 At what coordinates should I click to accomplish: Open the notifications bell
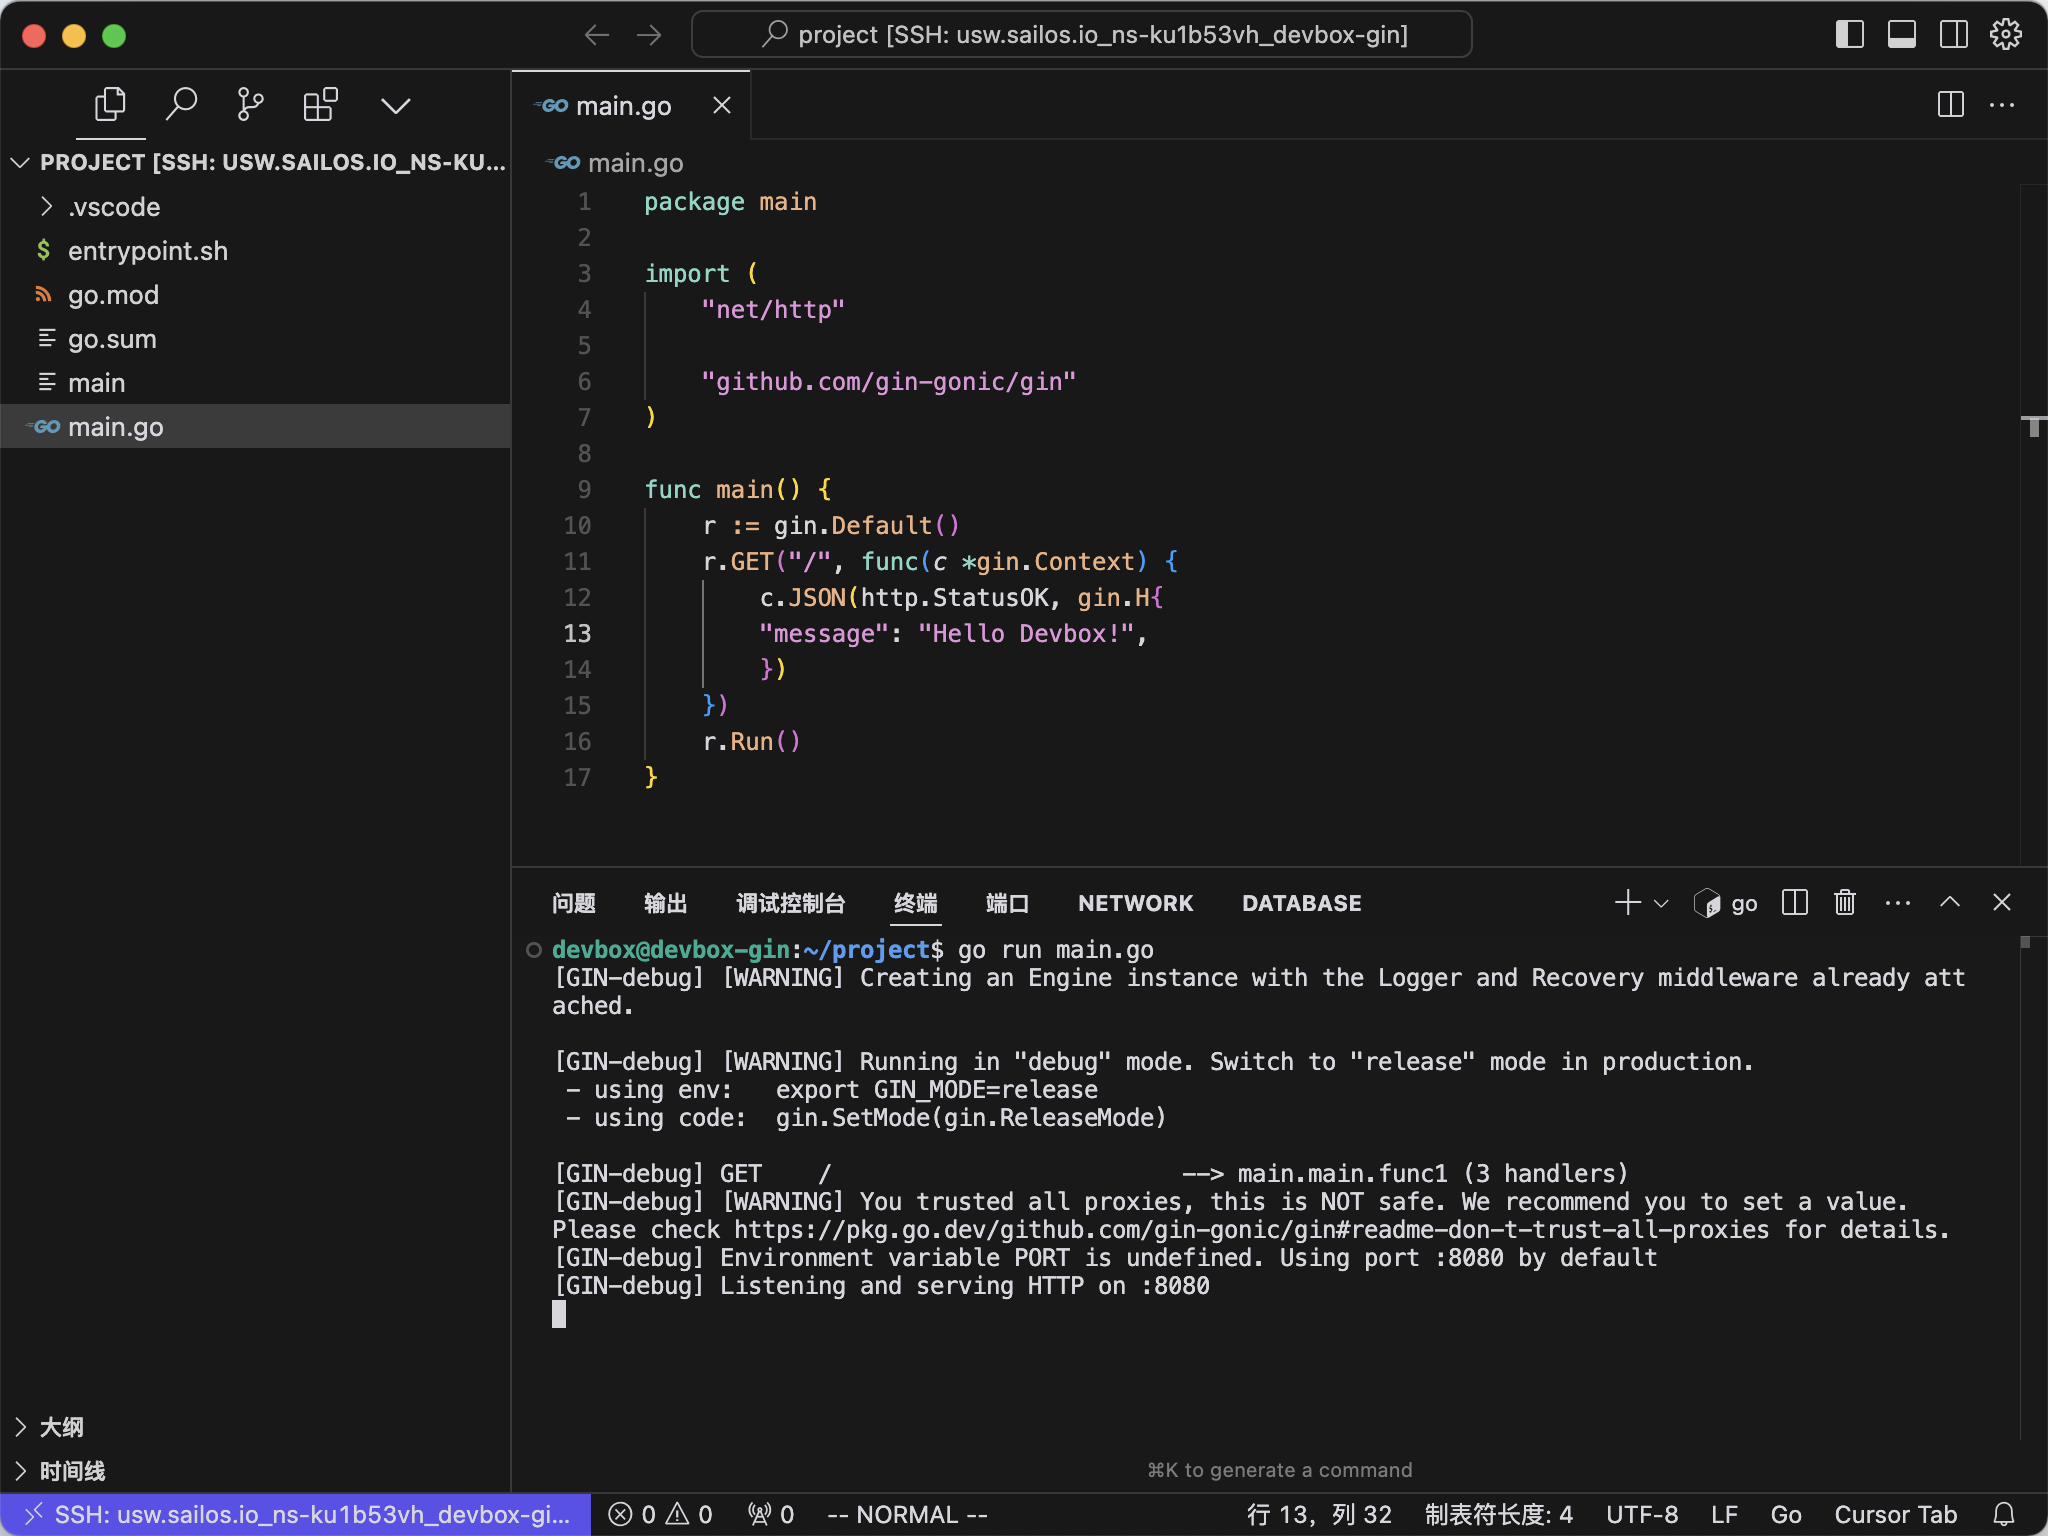(2004, 1514)
